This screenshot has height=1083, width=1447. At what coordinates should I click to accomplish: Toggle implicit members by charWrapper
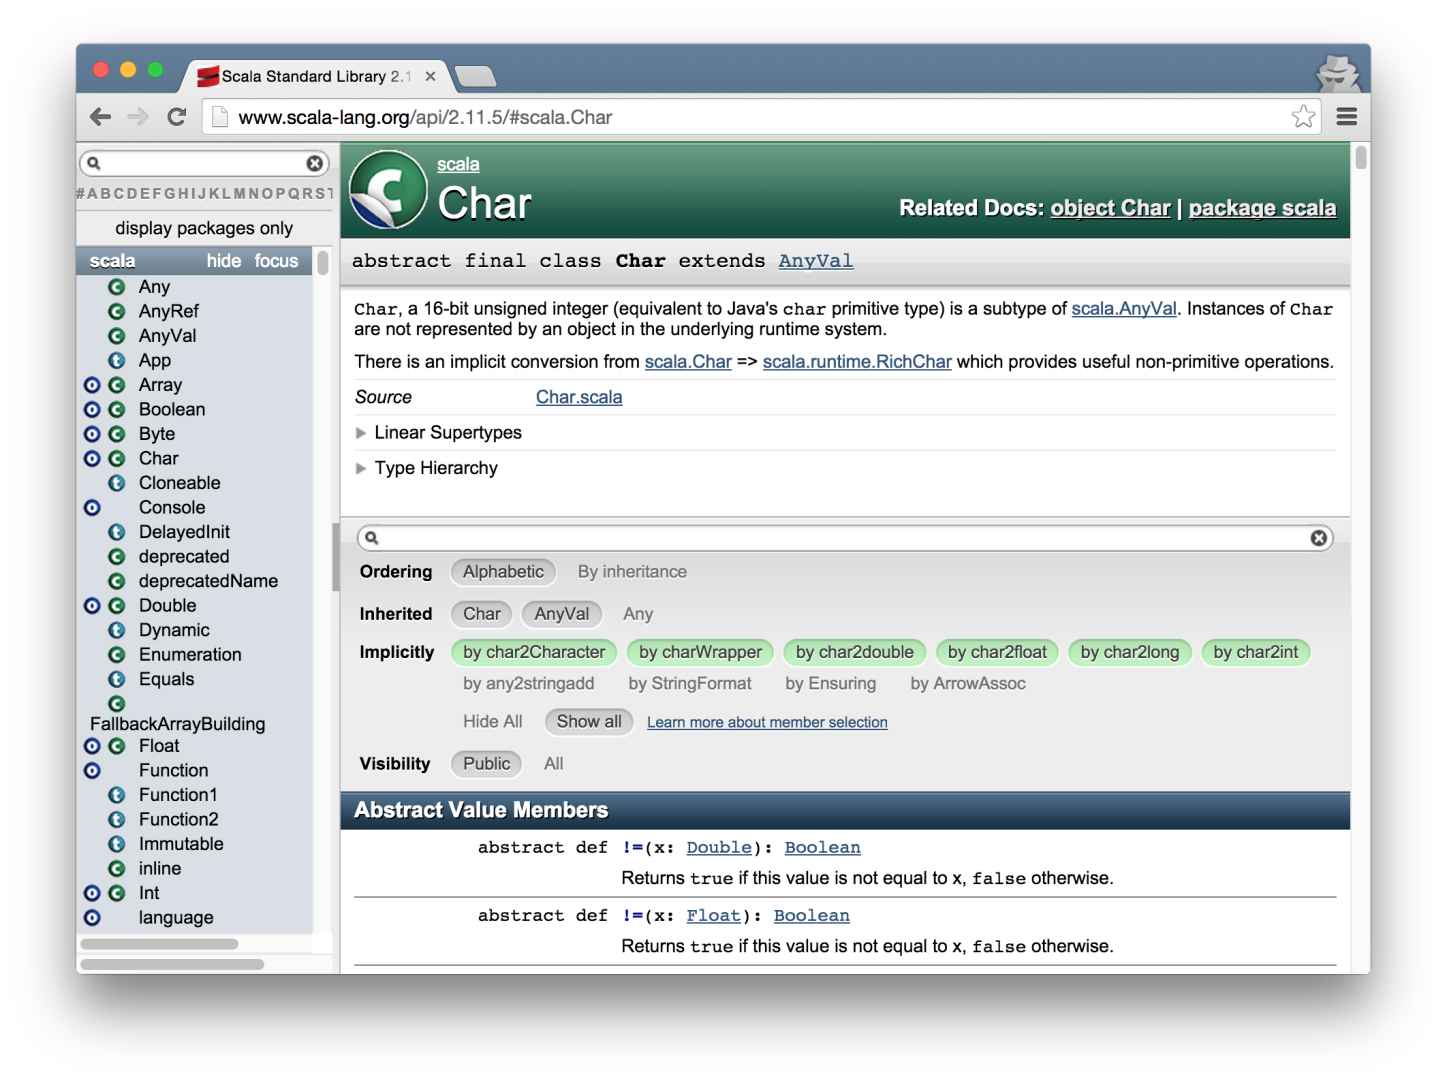coord(700,652)
